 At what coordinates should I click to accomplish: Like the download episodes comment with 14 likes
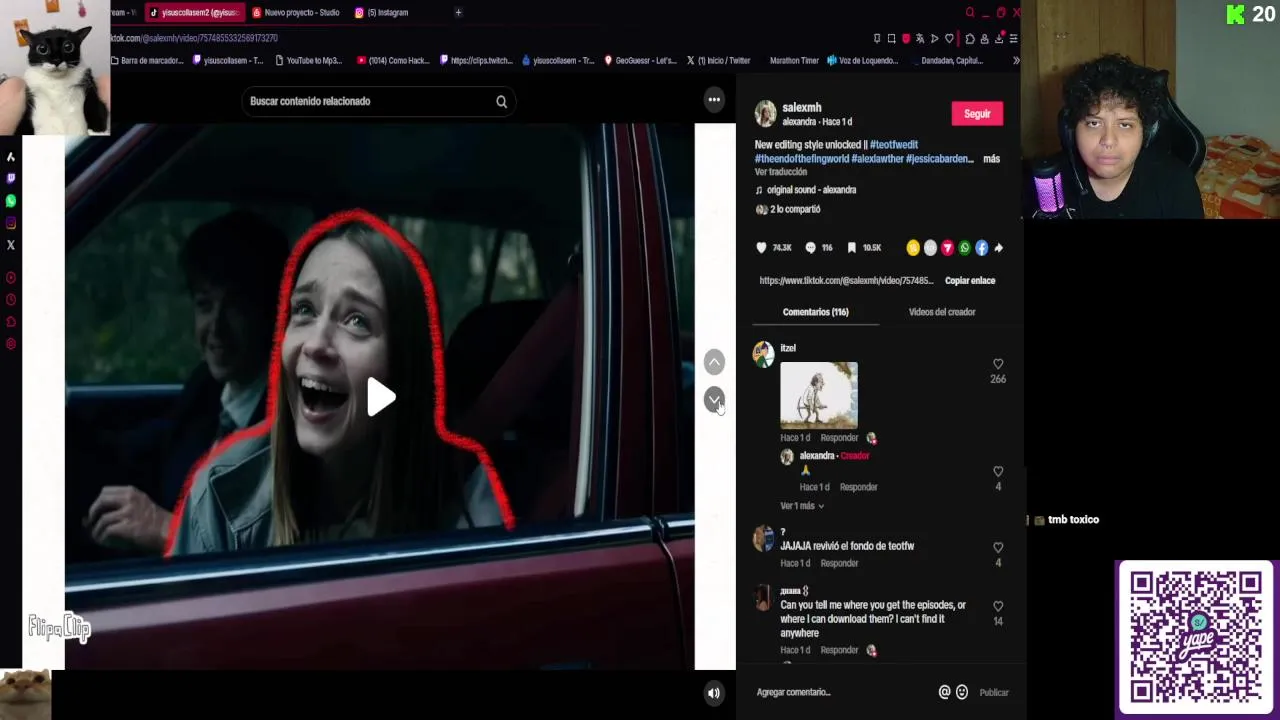[998, 606]
